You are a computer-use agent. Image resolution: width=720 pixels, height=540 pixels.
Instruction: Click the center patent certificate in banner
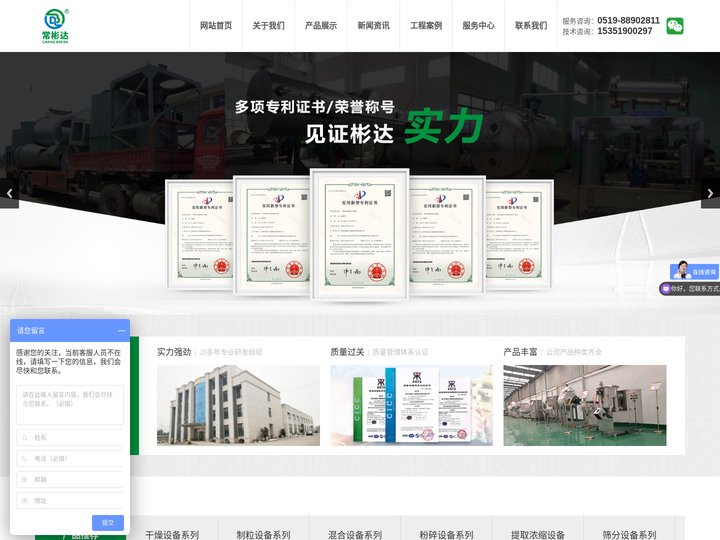360,234
